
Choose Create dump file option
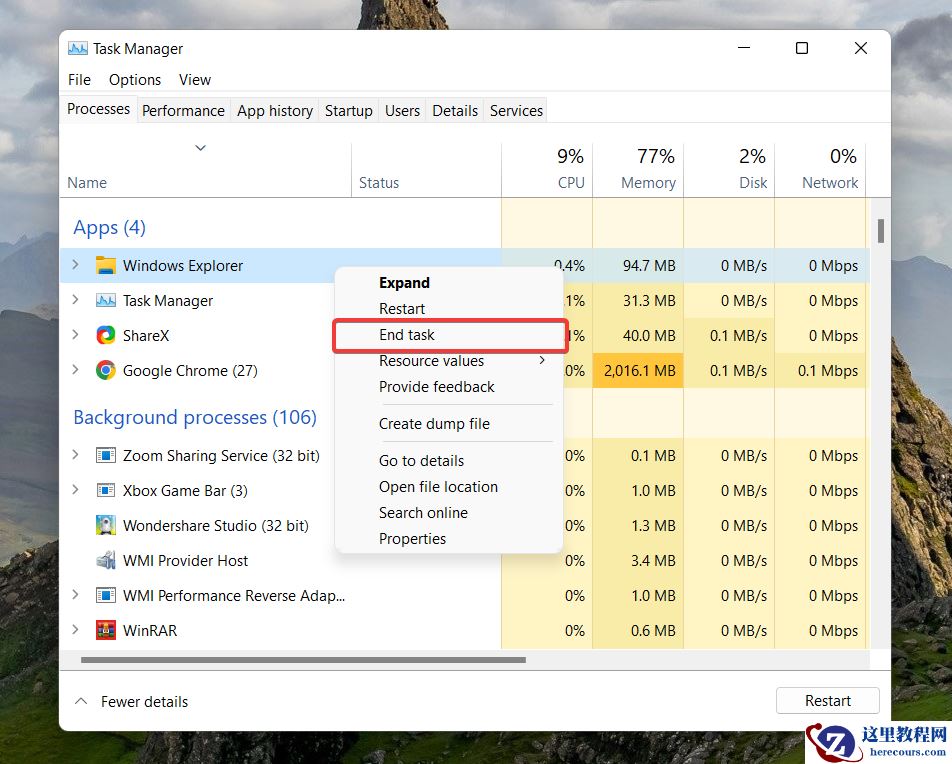click(x=449, y=424)
